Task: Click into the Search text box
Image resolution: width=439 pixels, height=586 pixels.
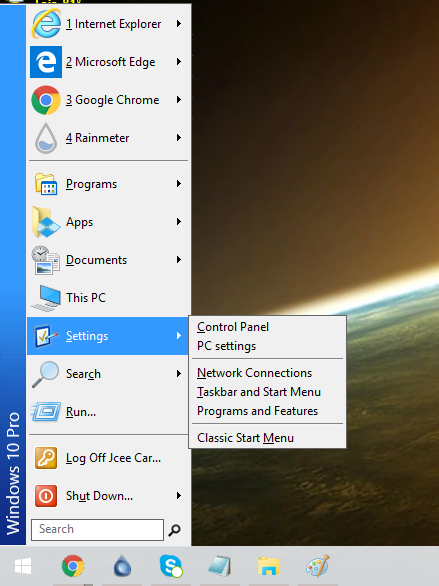Action: coord(98,530)
